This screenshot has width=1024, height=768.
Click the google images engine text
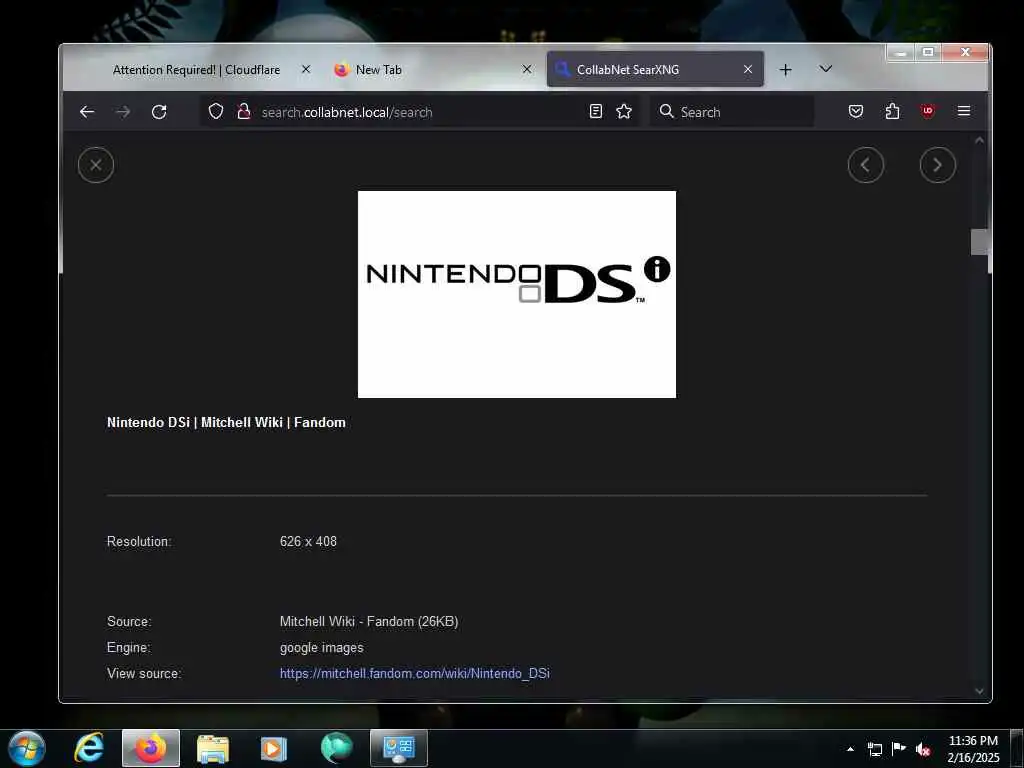321,648
